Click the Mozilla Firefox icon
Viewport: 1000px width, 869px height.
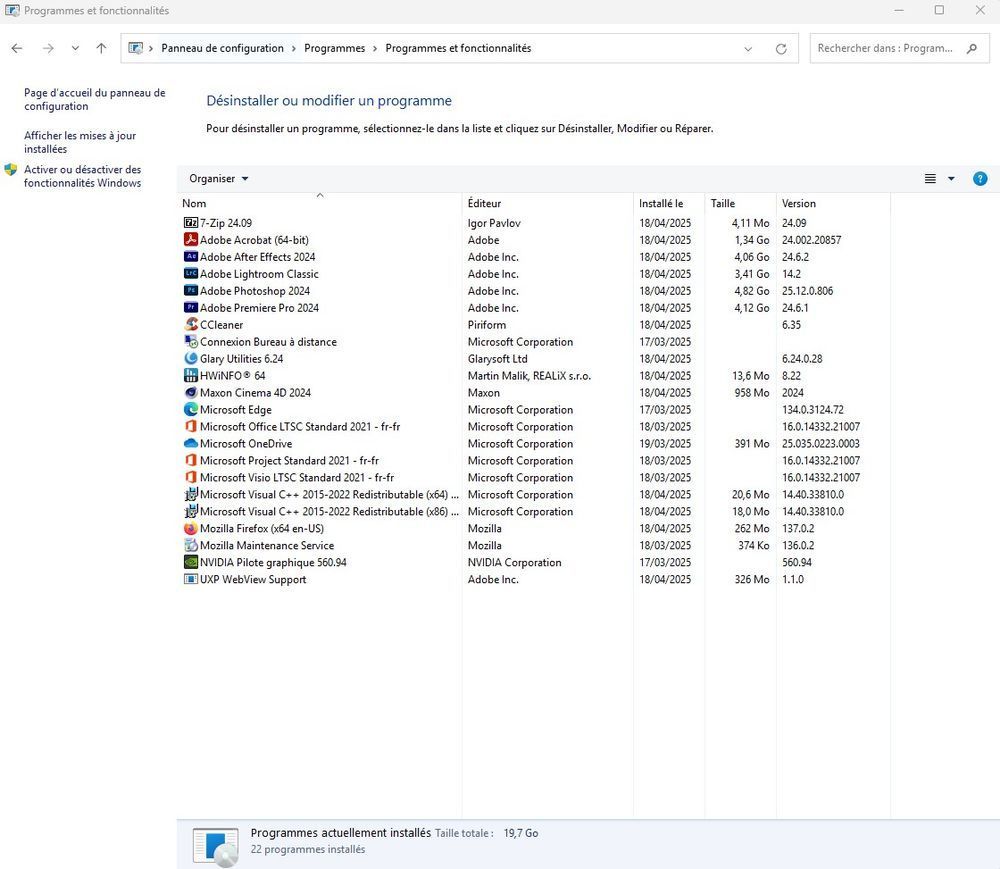191,529
